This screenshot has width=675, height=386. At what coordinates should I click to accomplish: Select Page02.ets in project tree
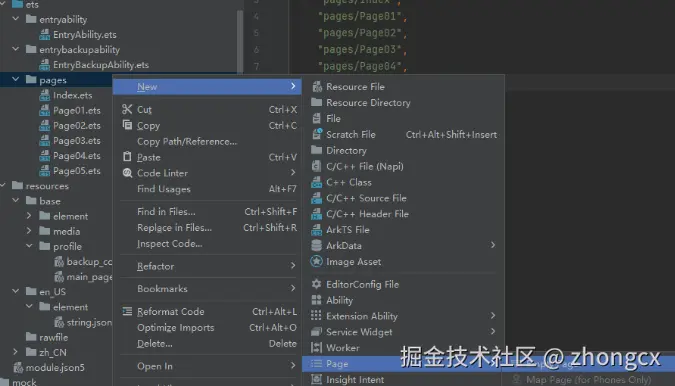[77, 125]
